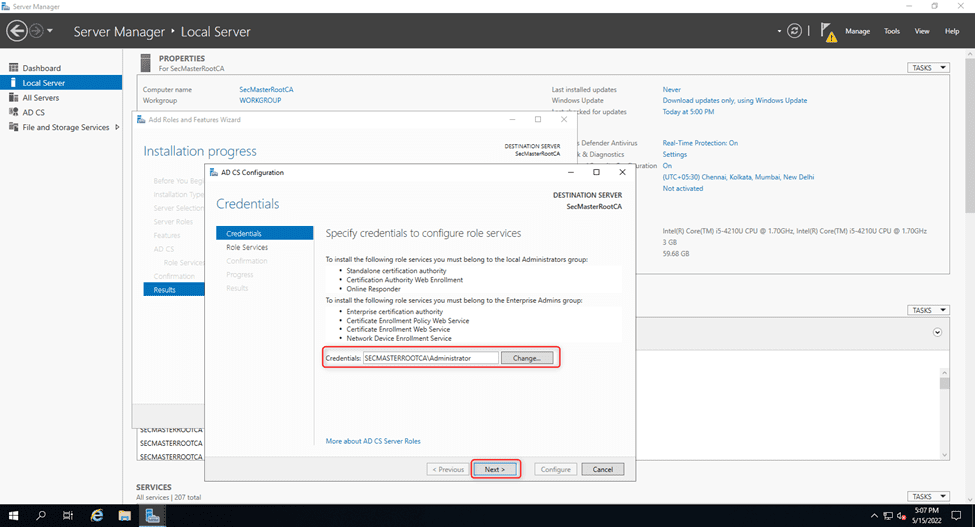Click Cancel in AD CS Configuration
The width and height of the screenshot is (975, 527).
pyautogui.click(x=603, y=469)
